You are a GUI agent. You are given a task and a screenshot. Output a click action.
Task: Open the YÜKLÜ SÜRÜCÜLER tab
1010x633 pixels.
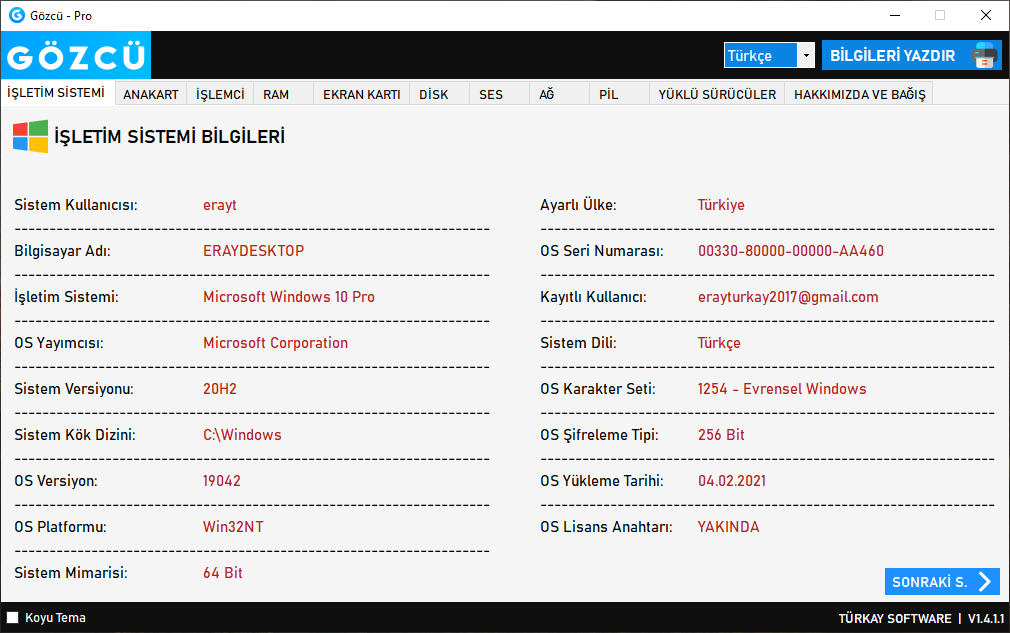point(717,94)
